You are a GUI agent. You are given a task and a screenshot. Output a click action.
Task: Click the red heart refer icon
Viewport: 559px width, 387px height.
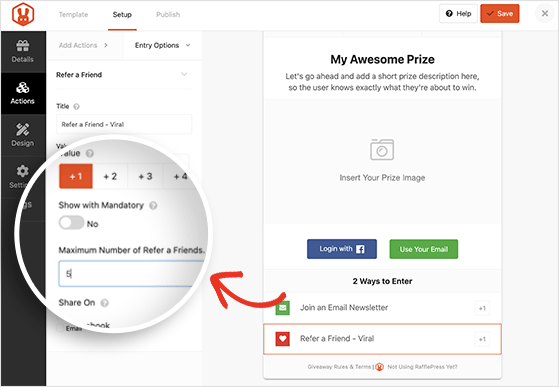tap(282, 339)
